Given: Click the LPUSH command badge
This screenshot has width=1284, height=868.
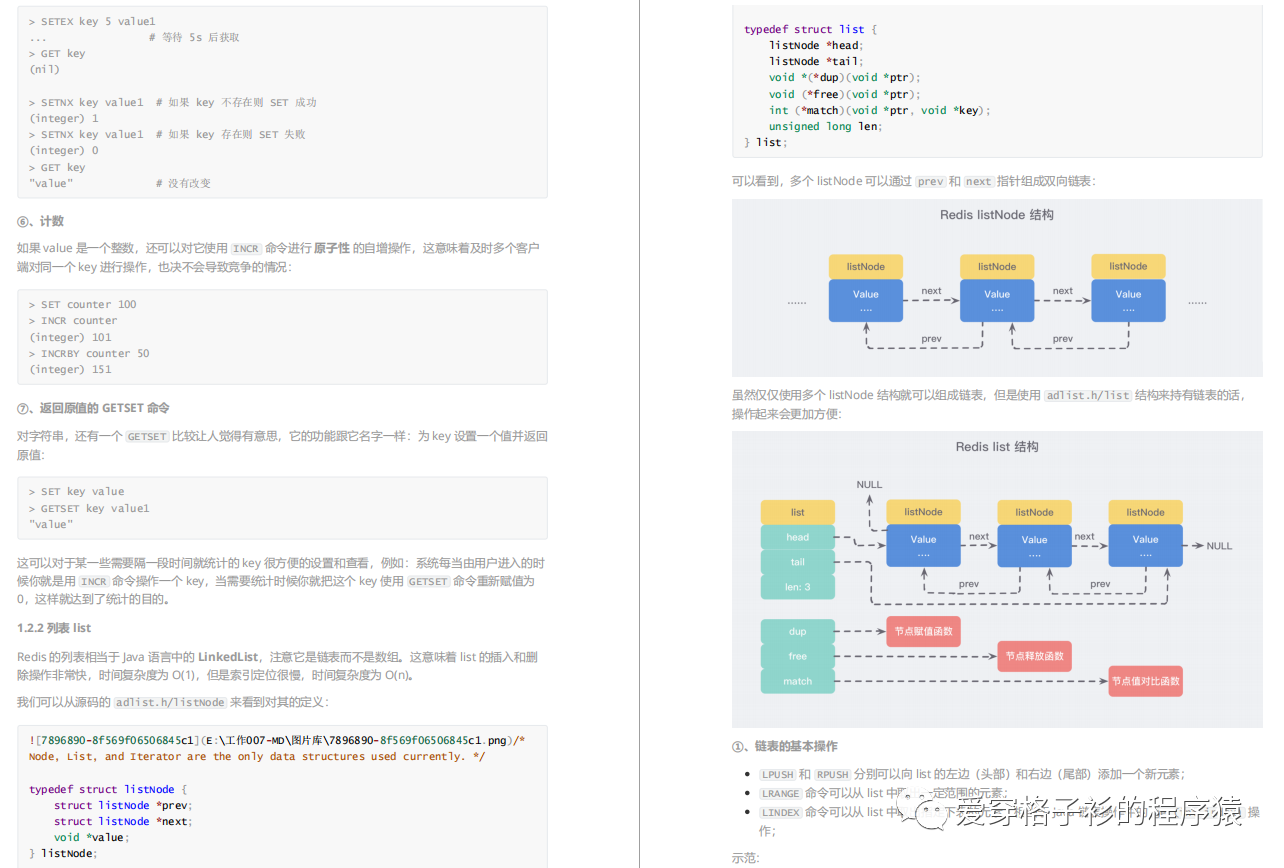Looking at the screenshot, I should (777, 774).
